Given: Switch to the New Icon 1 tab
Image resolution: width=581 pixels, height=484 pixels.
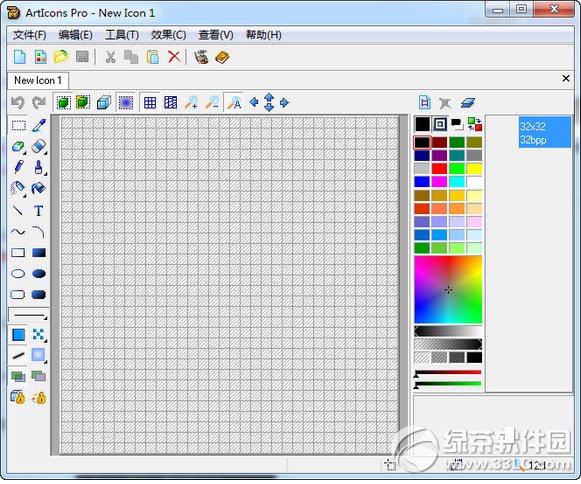Looking at the screenshot, I should pos(38,80).
